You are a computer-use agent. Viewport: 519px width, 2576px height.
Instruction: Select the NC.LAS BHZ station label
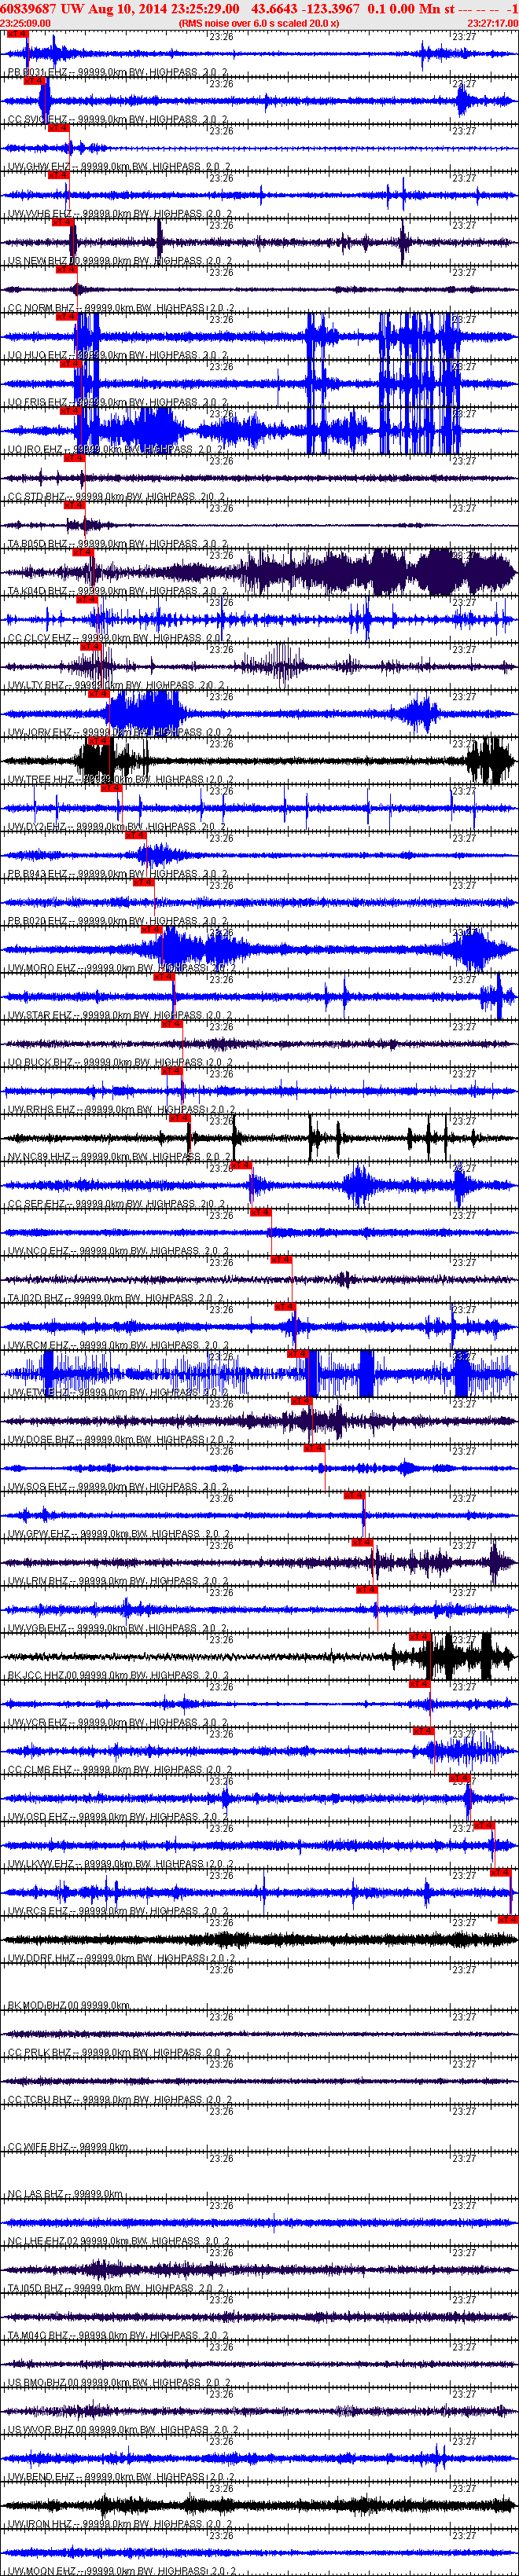(x=66, y=2194)
